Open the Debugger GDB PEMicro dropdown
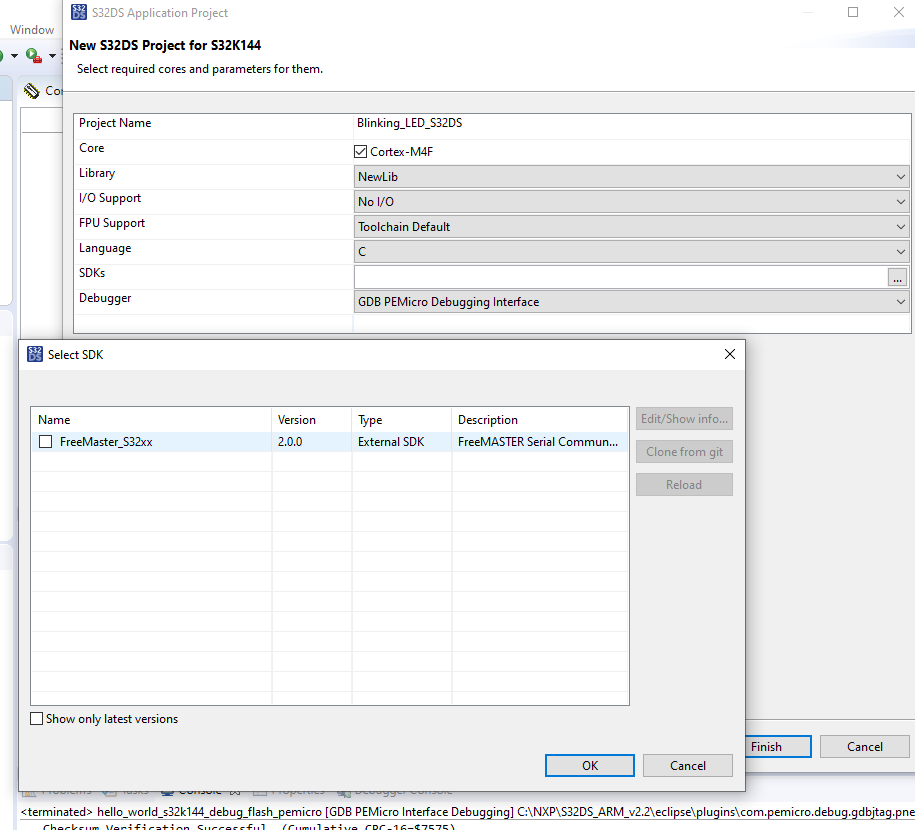Viewport: 915px width, 830px height. (631, 302)
